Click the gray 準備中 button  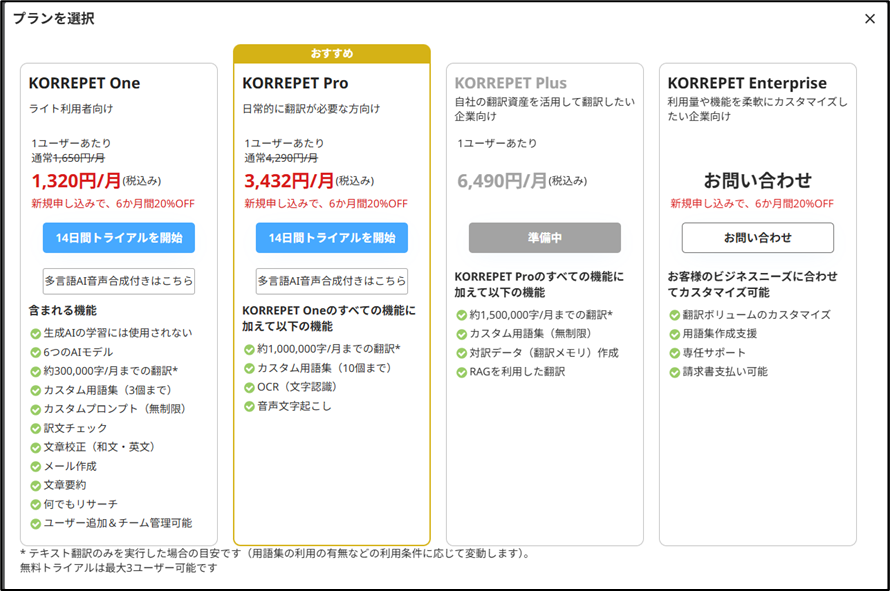point(545,238)
